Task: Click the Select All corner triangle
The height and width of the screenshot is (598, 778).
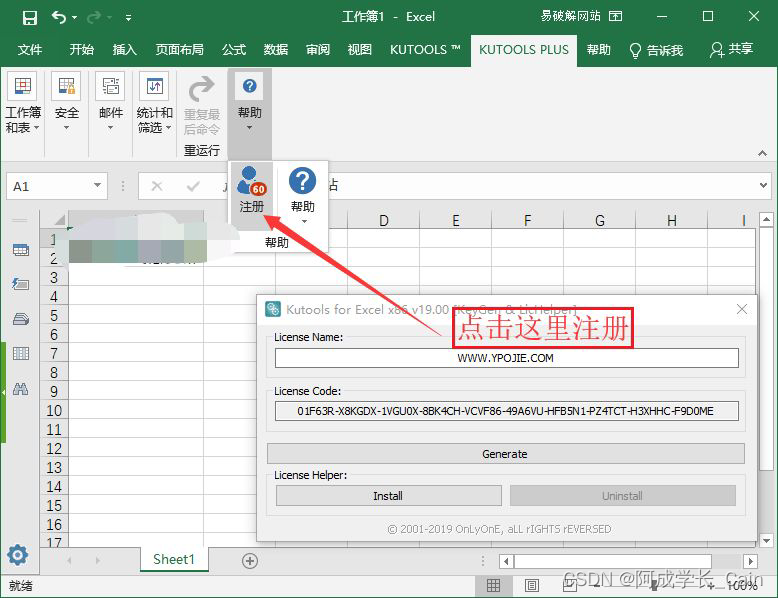Action: [x=60, y=220]
